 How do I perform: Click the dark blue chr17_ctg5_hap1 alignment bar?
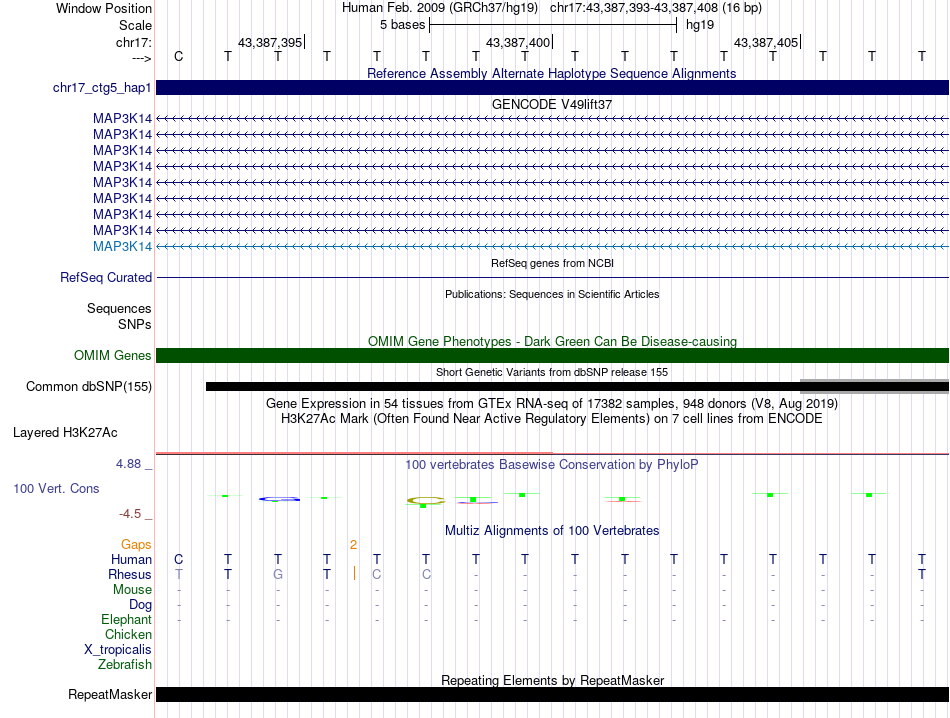pos(552,87)
